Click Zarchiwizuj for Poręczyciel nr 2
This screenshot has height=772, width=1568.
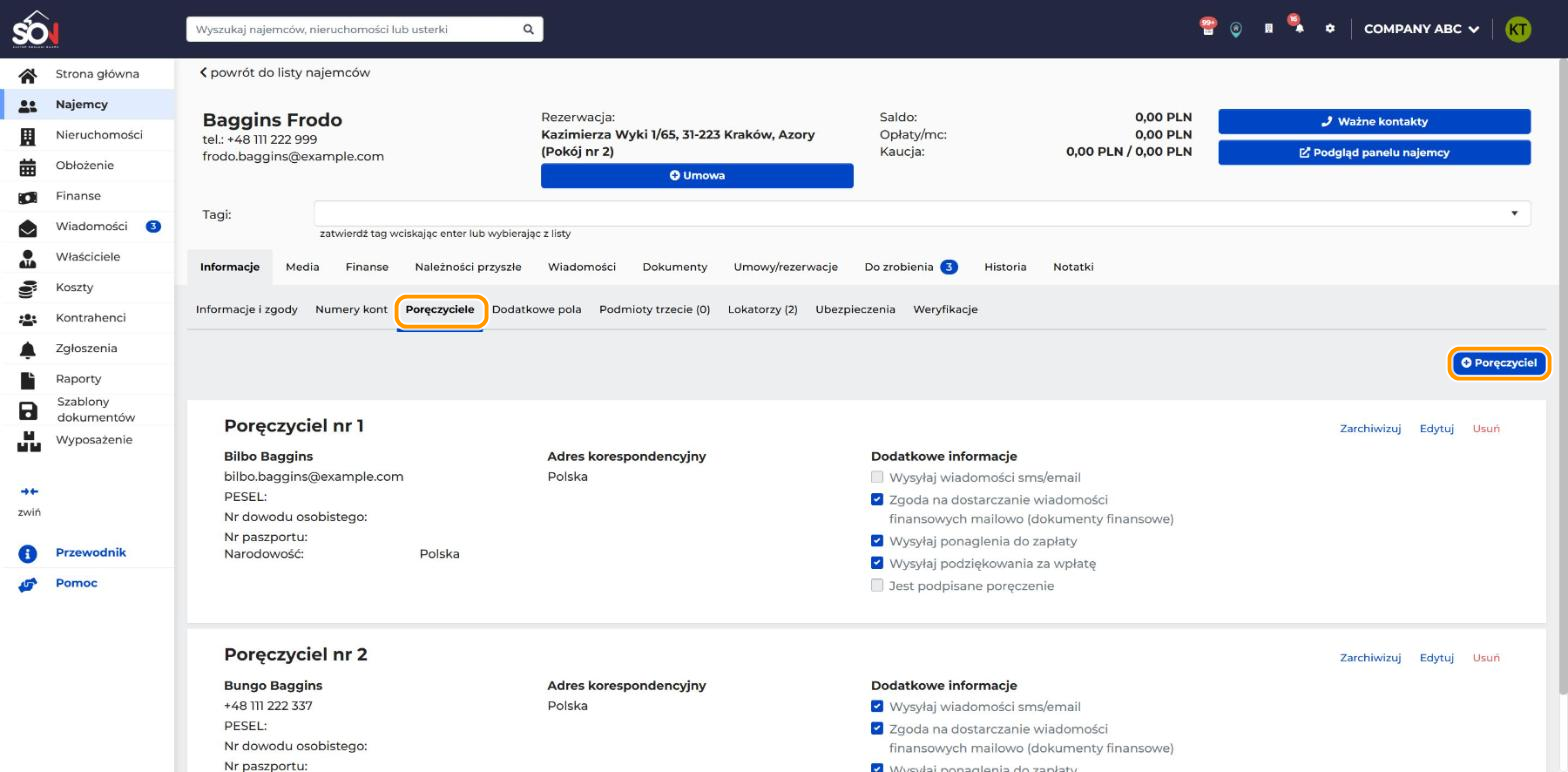[1370, 658]
